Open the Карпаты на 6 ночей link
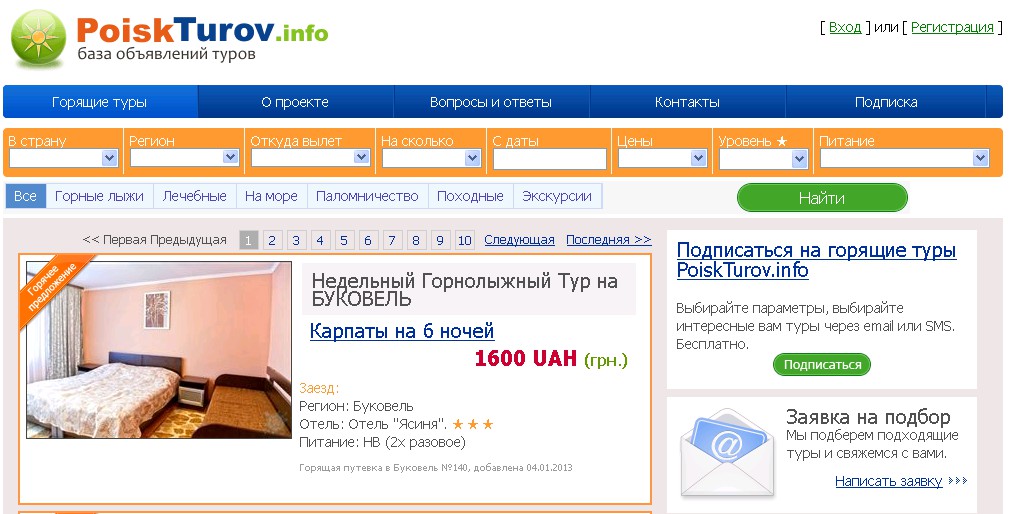The image size is (1009, 514). click(x=402, y=331)
